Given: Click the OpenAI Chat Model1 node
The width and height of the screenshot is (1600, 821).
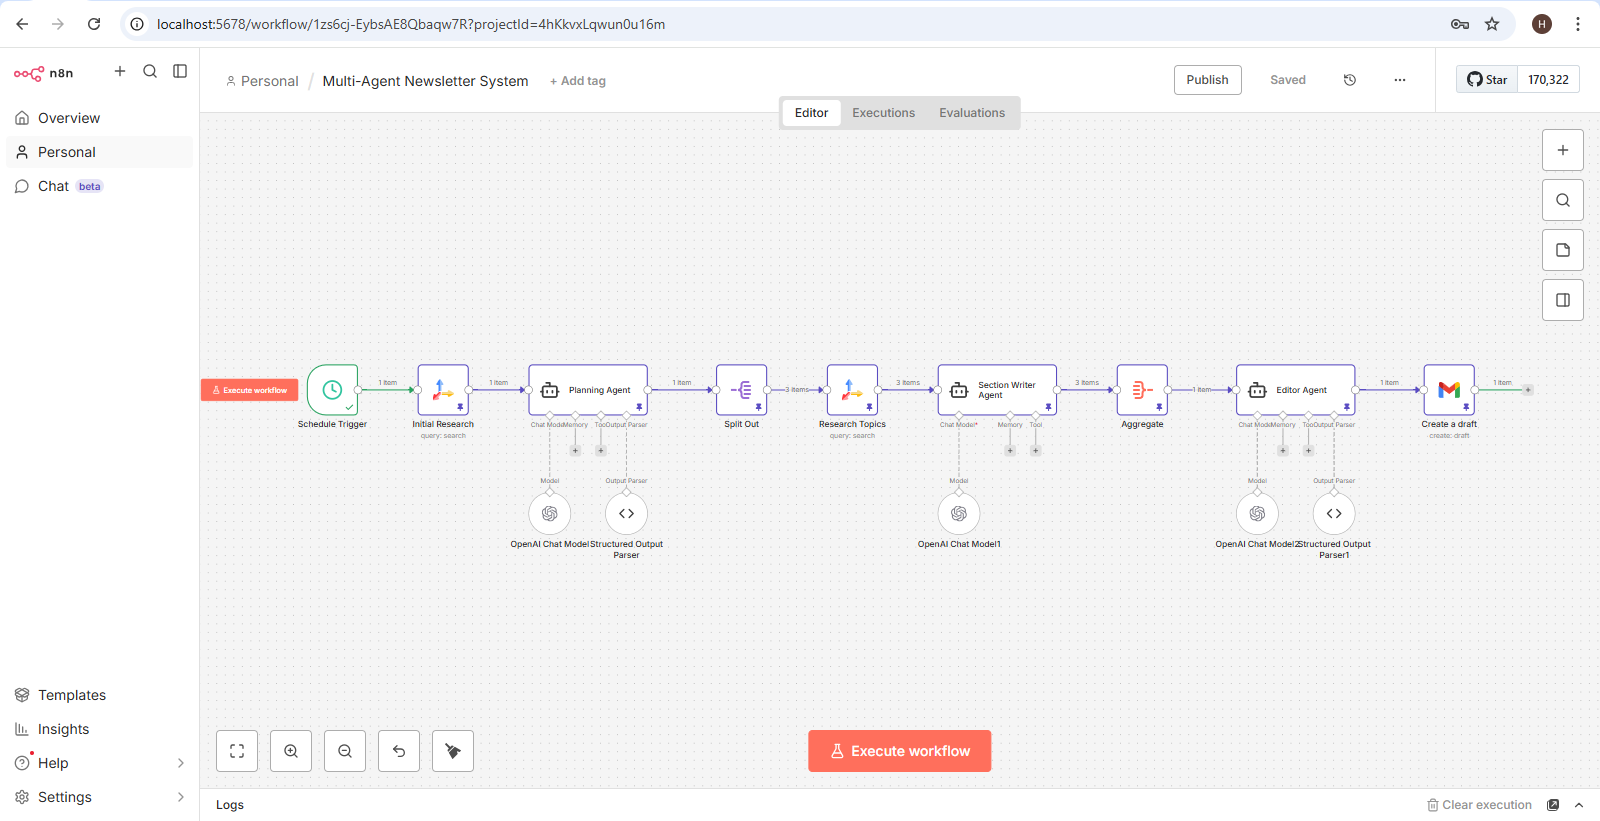Looking at the screenshot, I should click(959, 514).
